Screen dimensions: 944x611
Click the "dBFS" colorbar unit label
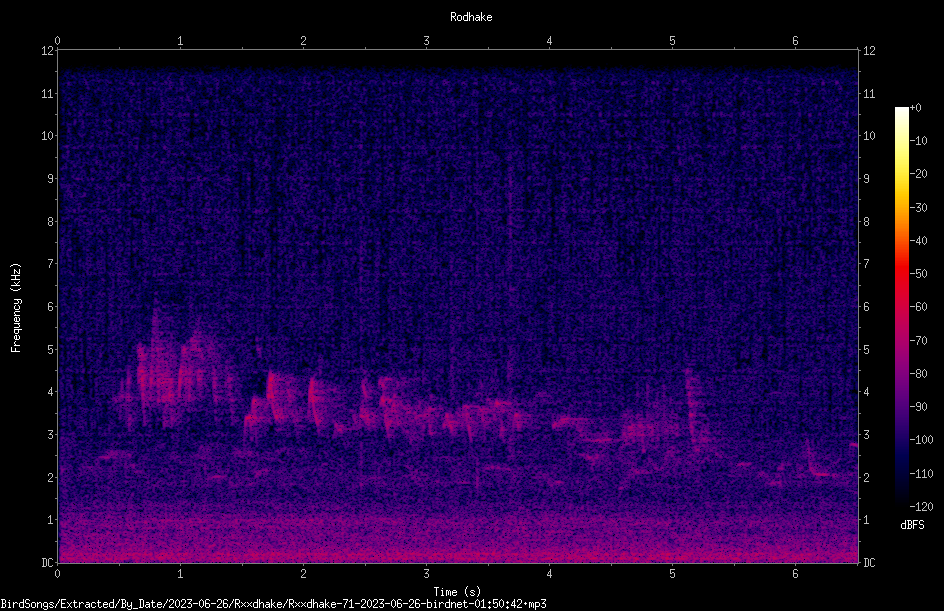coord(912,525)
